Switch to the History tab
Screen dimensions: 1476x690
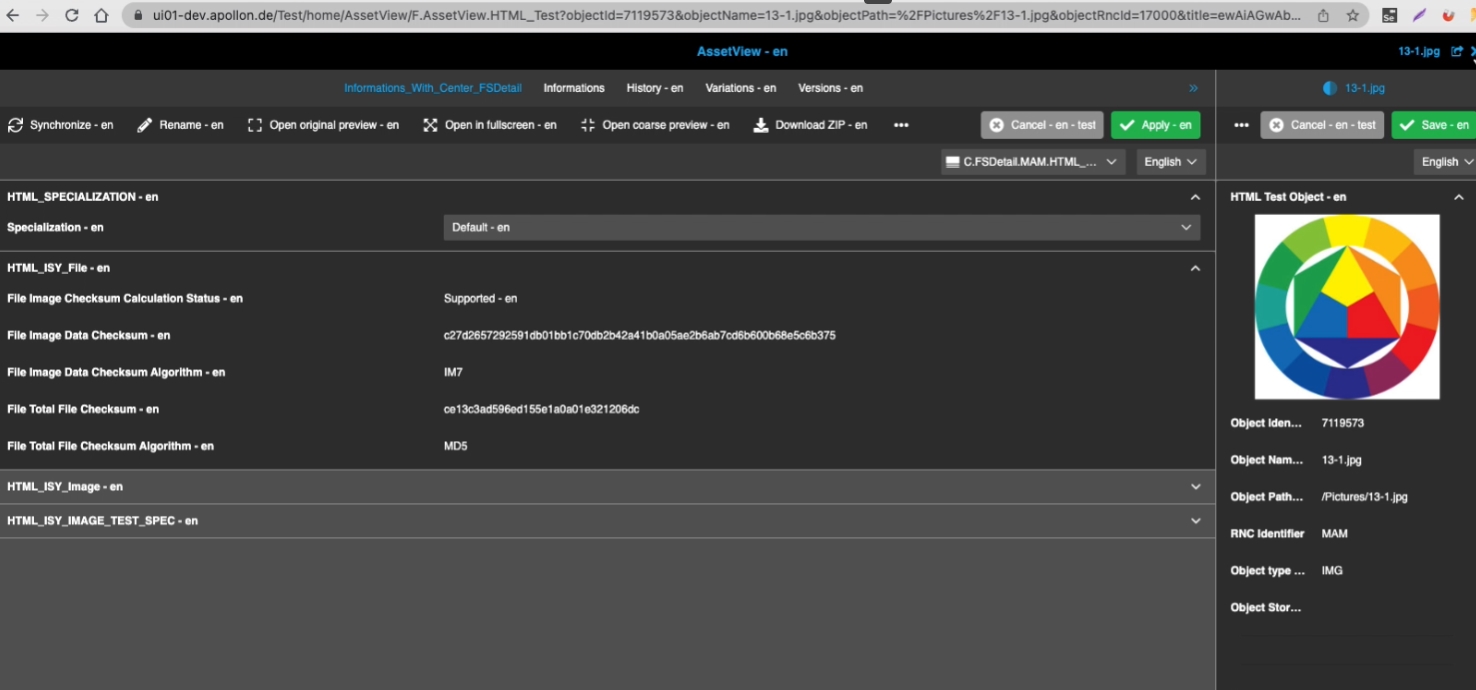coord(654,88)
